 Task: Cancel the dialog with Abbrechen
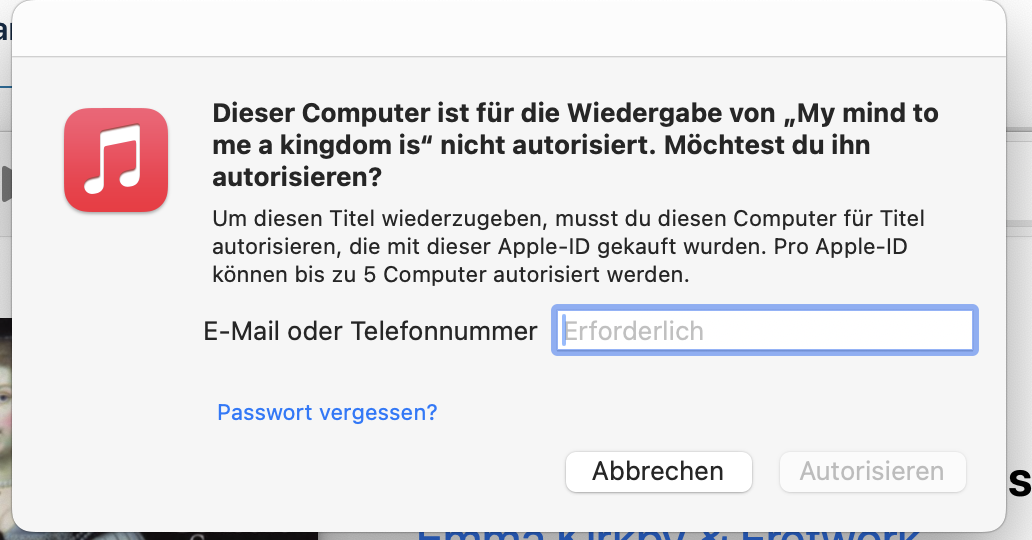[x=658, y=472]
